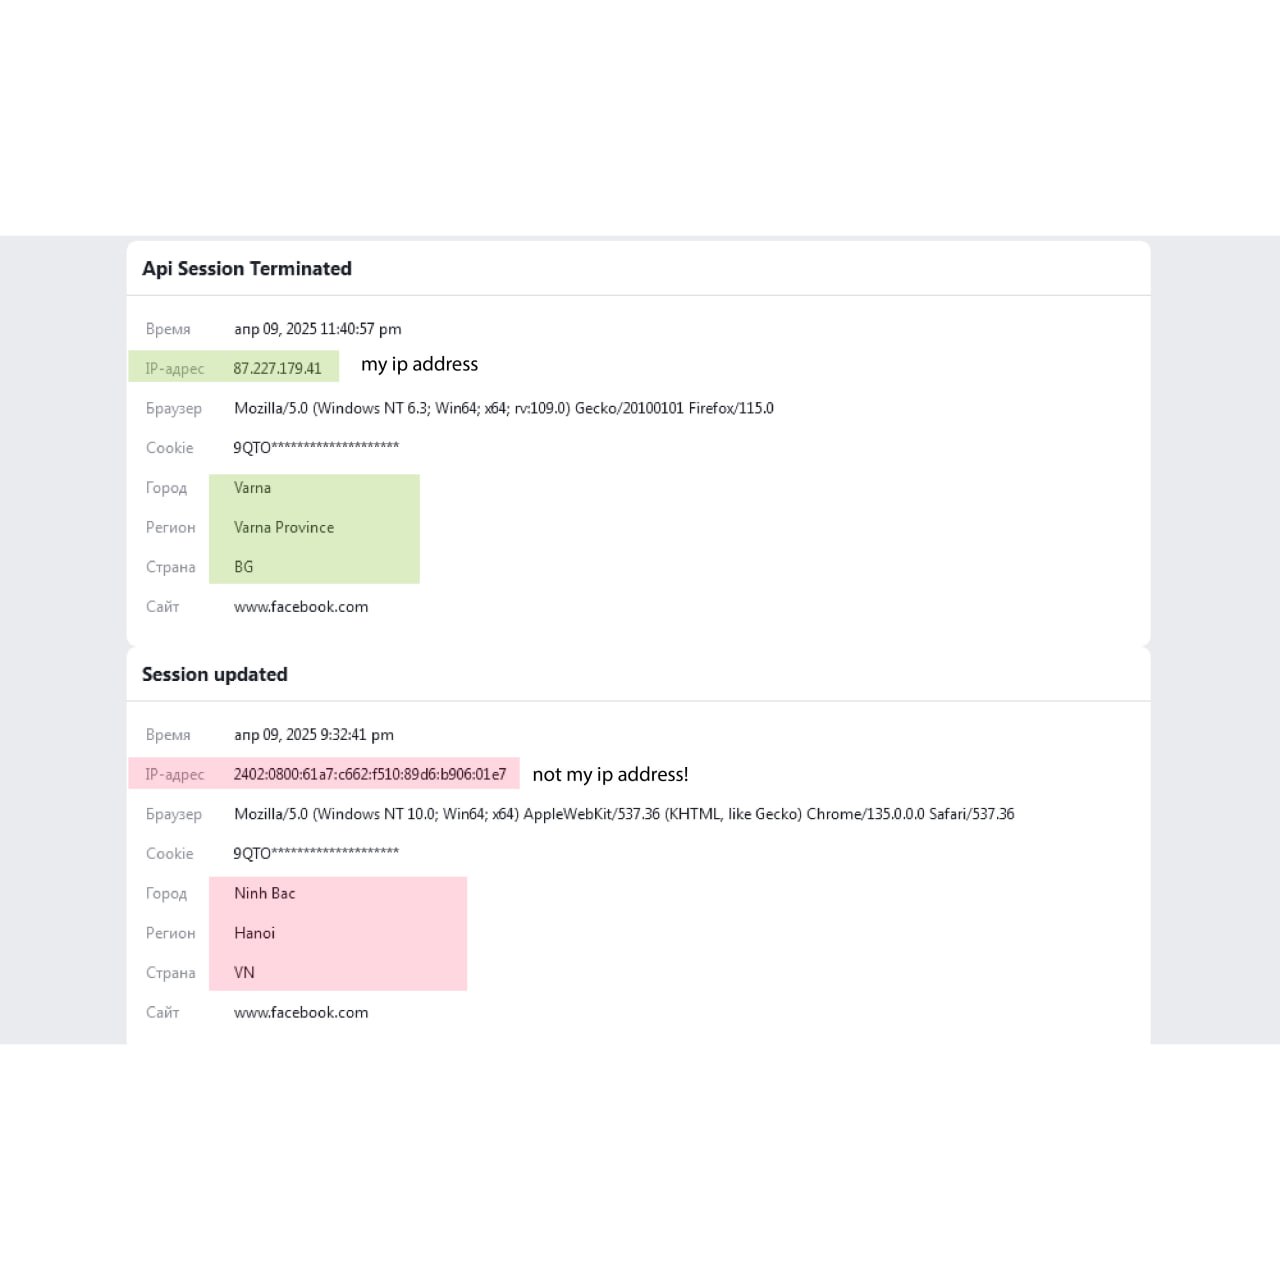
Task: Click the "my ip address" annotation
Action: (x=419, y=365)
